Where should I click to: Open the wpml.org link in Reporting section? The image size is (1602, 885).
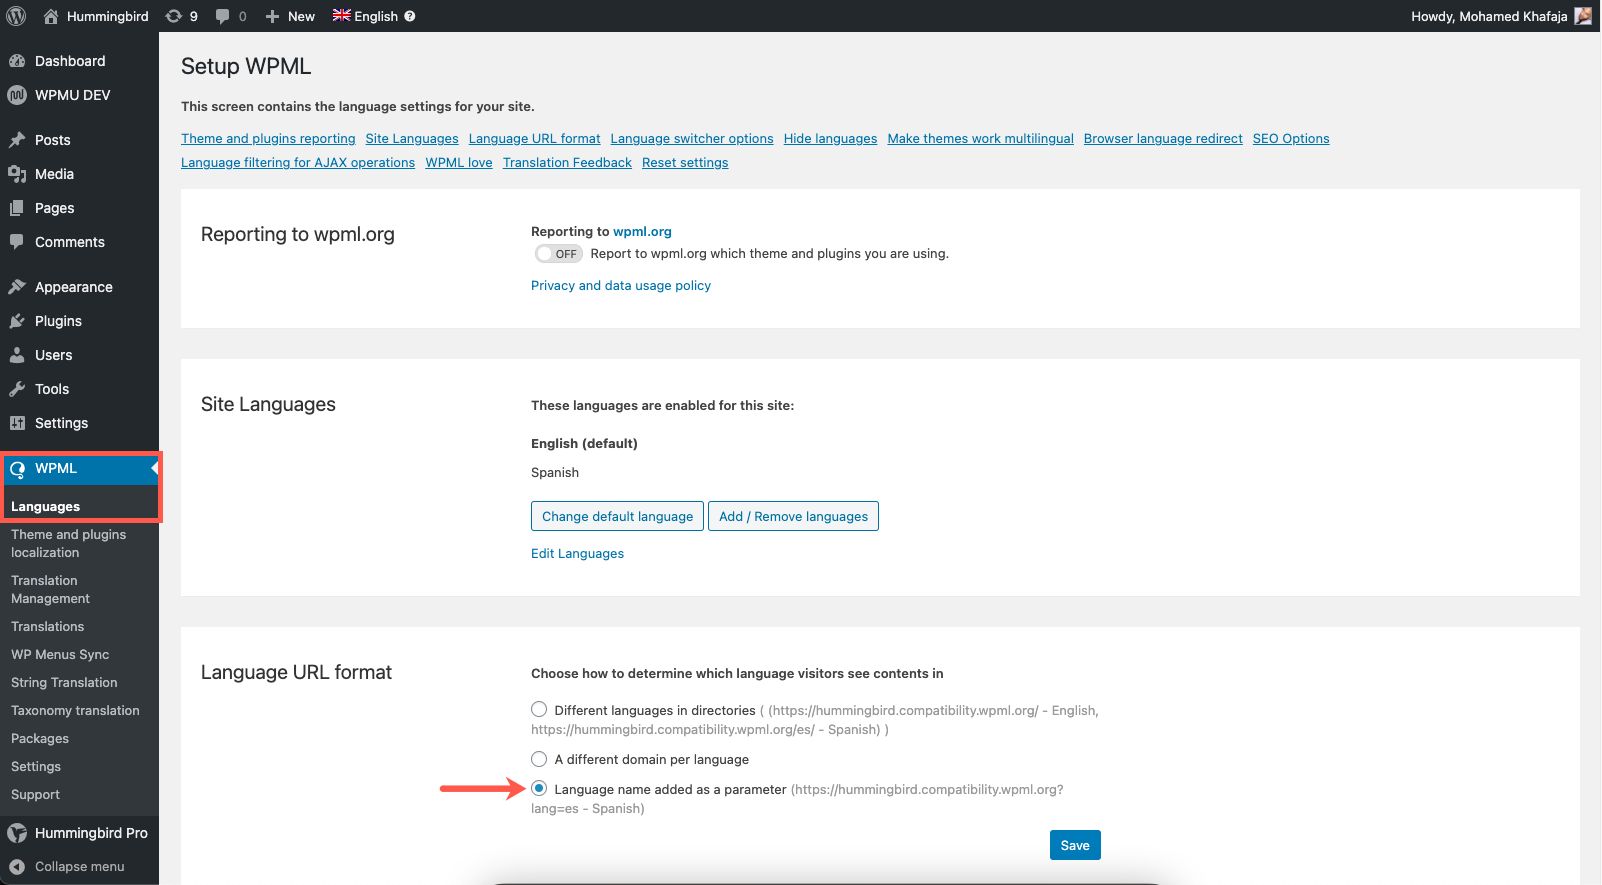tap(642, 231)
